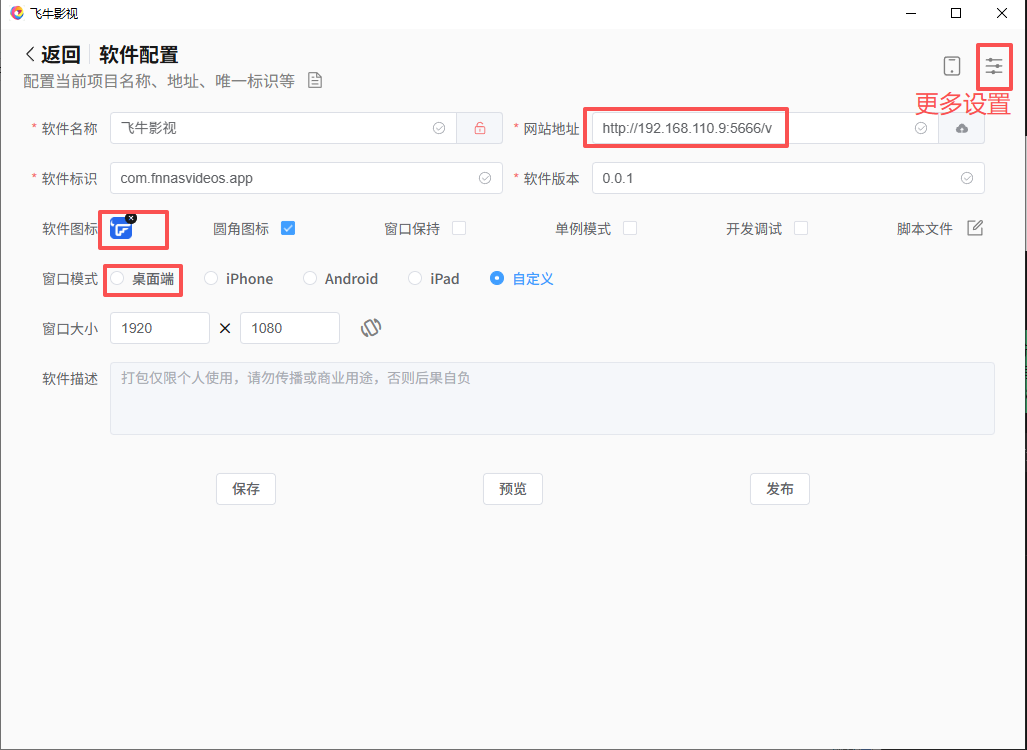Click the check-circle icon in website address field
1027x750 pixels.
pyautogui.click(x=921, y=128)
